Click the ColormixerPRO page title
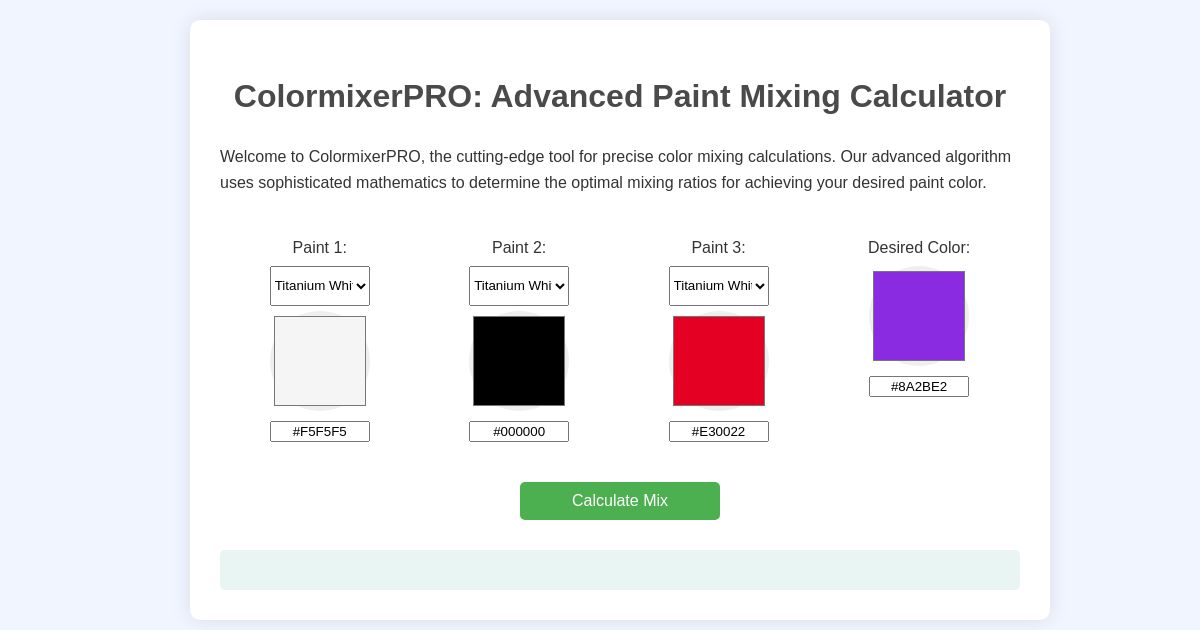This screenshot has width=1200, height=630. (x=620, y=96)
